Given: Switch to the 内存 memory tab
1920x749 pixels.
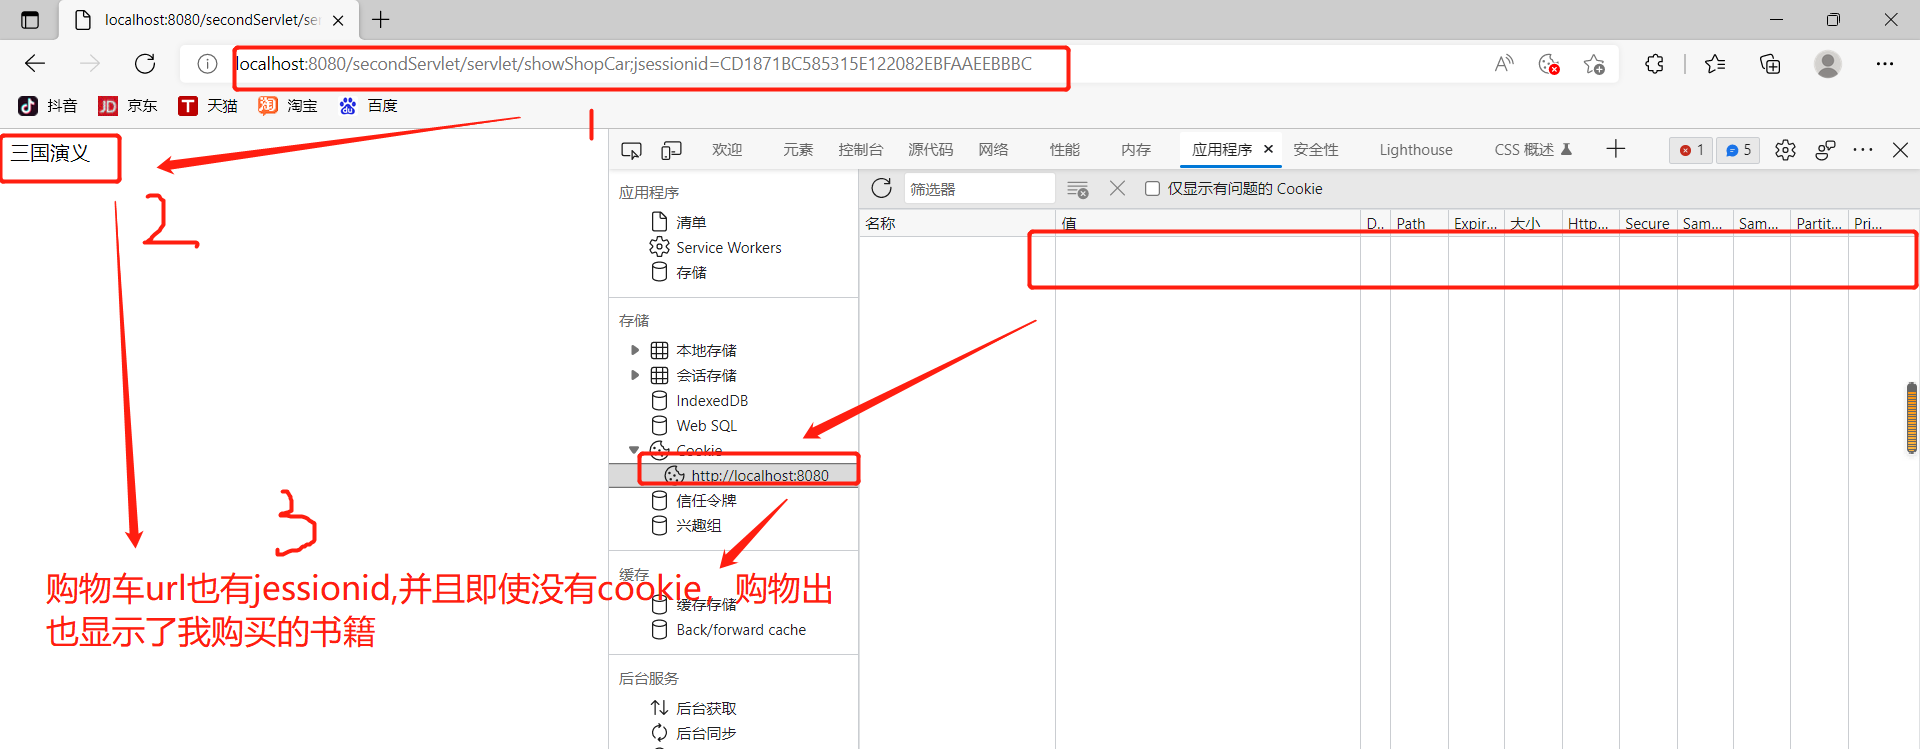Looking at the screenshot, I should pyautogui.click(x=1136, y=150).
